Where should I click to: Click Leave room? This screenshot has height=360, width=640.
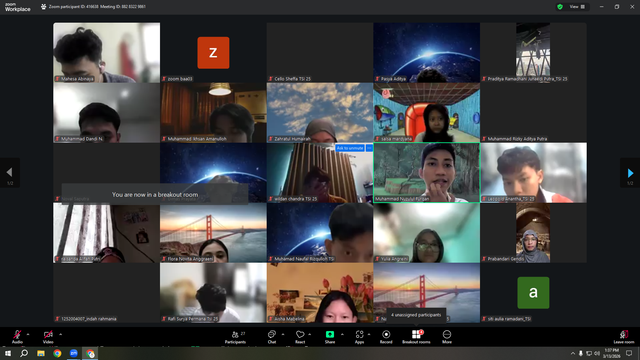624,337
